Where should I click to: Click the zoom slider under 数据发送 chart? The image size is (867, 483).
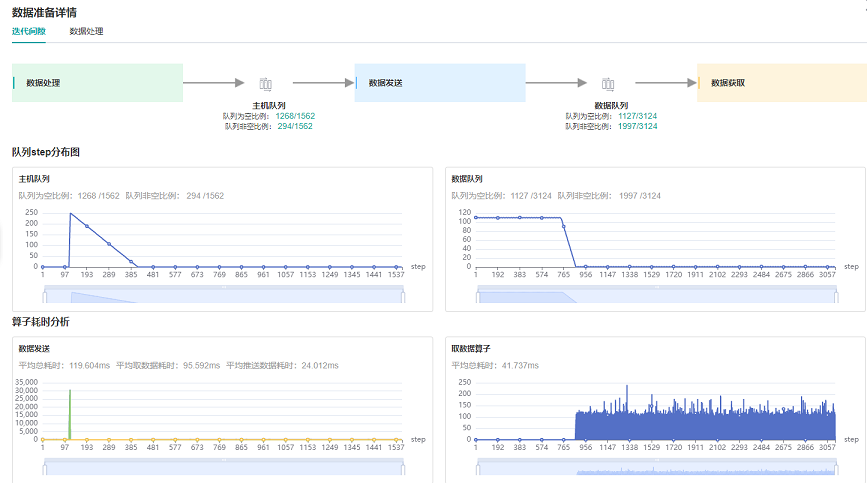(x=223, y=467)
